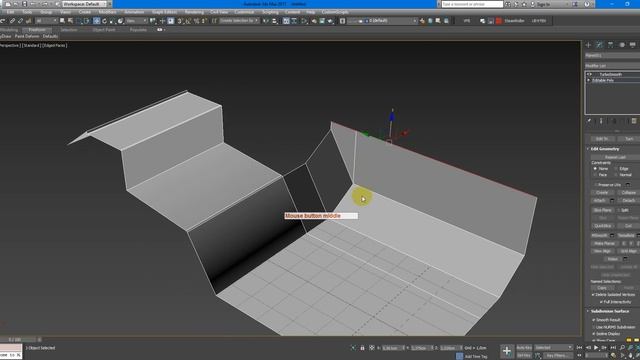Click the Play Animation button
This screenshot has width=640, height=360.
[x=596, y=348]
